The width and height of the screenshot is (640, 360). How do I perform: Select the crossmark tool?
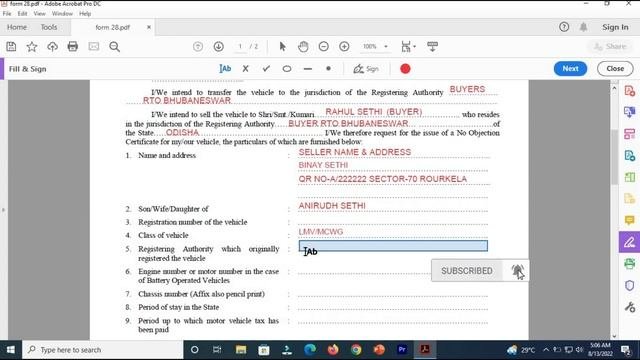pyautogui.click(x=245, y=69)
